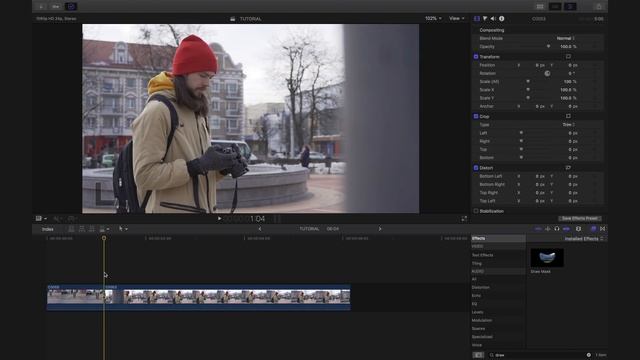640x360 pixels.
Task: Select Tiling effects category
Action: [x=477, y=263]
